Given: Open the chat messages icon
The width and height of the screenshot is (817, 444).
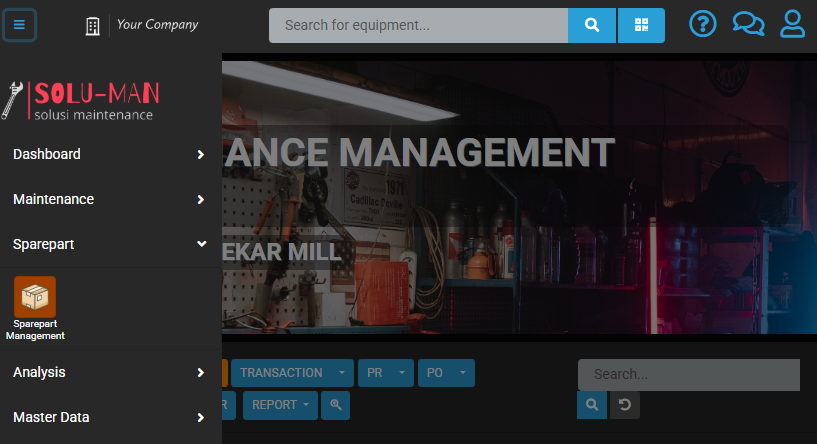Looking at the screenshot, I should (748, 24).
